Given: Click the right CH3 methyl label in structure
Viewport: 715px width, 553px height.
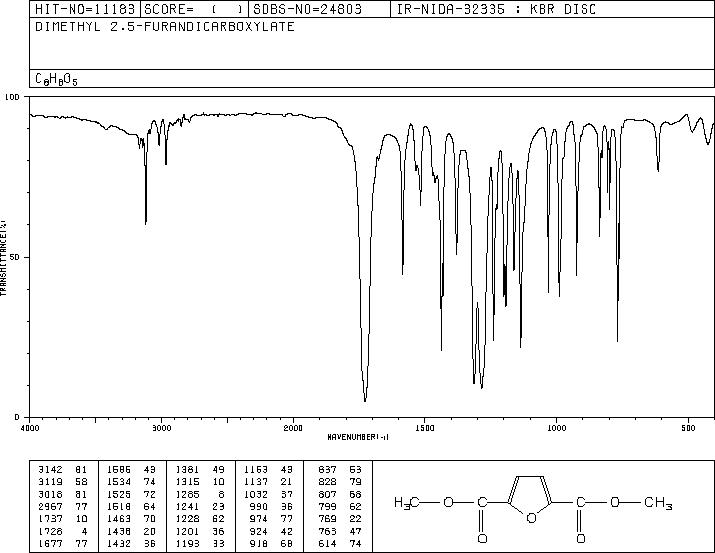Looking at the screenshot, I should coord(658,503).
